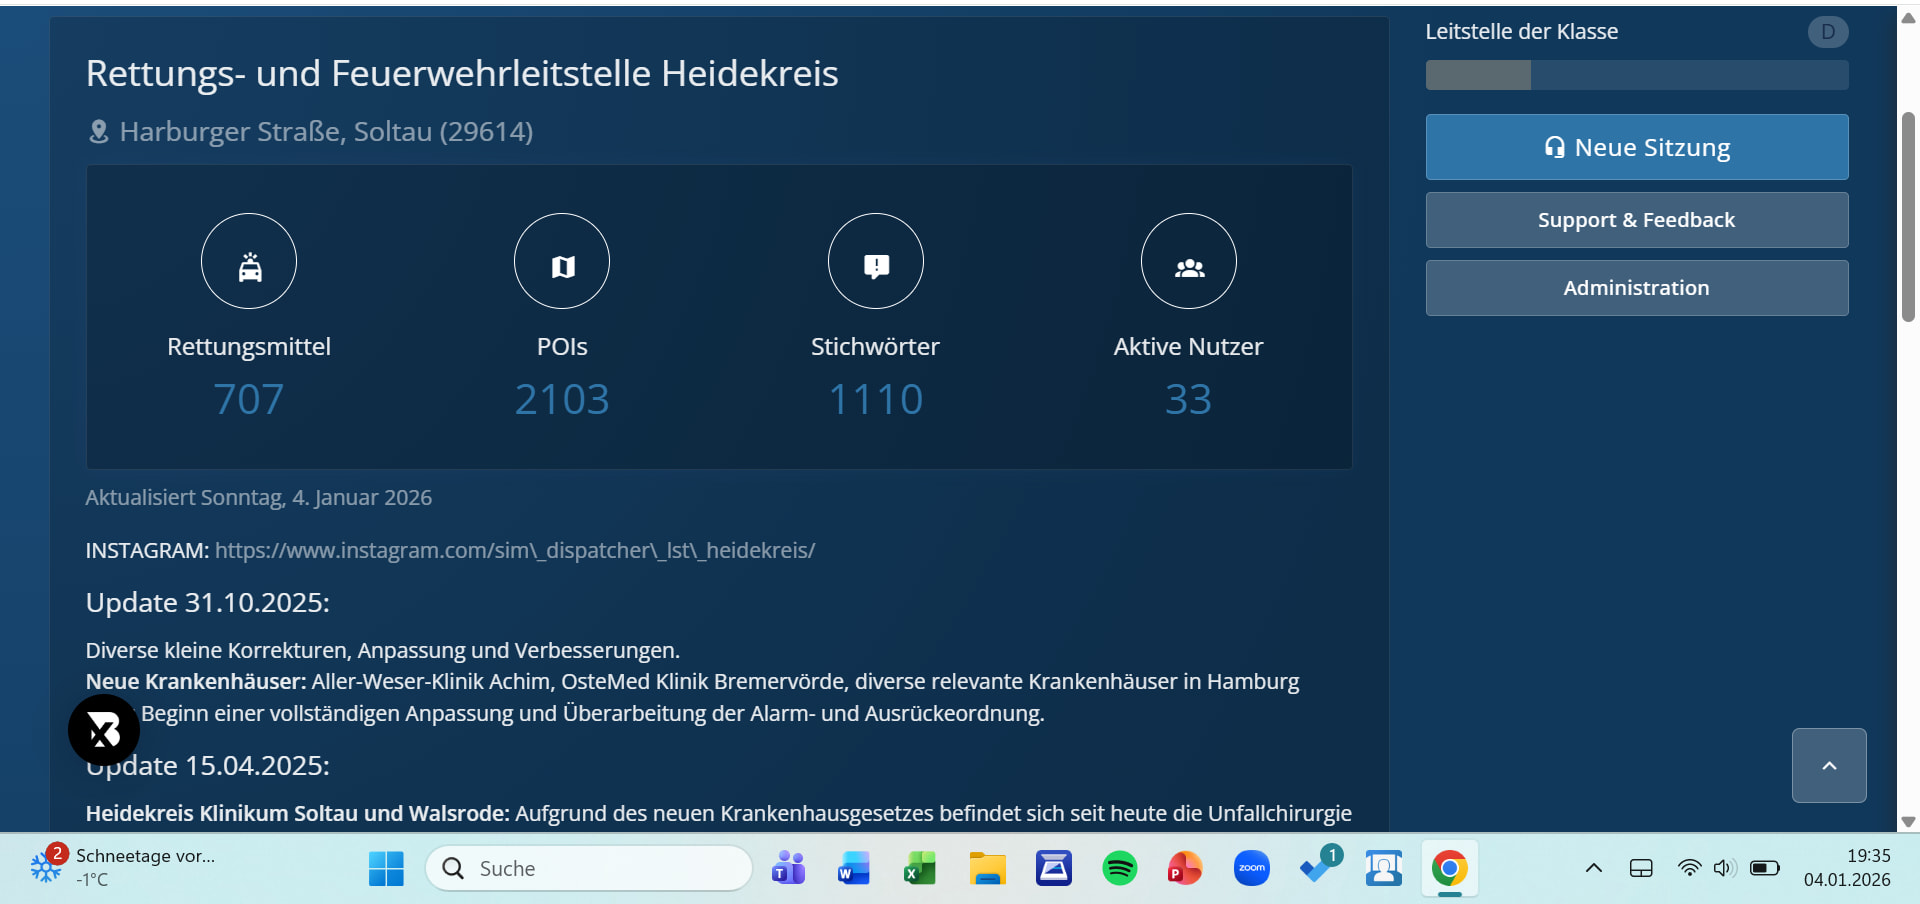Open the Instagram profile link
This screenshot has height=904, width=1920.
514,551
